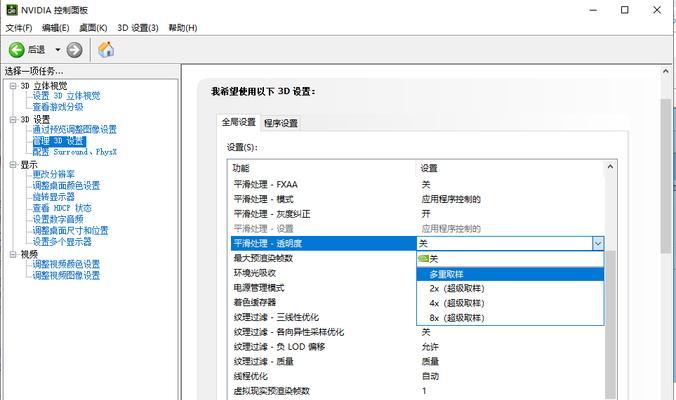Select 管理 3D 设置 in the tree
Screen dimensions: 676x400
click(59, 141)
